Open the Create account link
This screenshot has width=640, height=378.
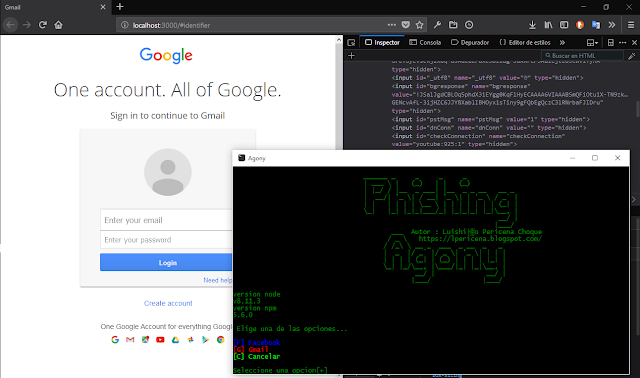coord(168,303)
